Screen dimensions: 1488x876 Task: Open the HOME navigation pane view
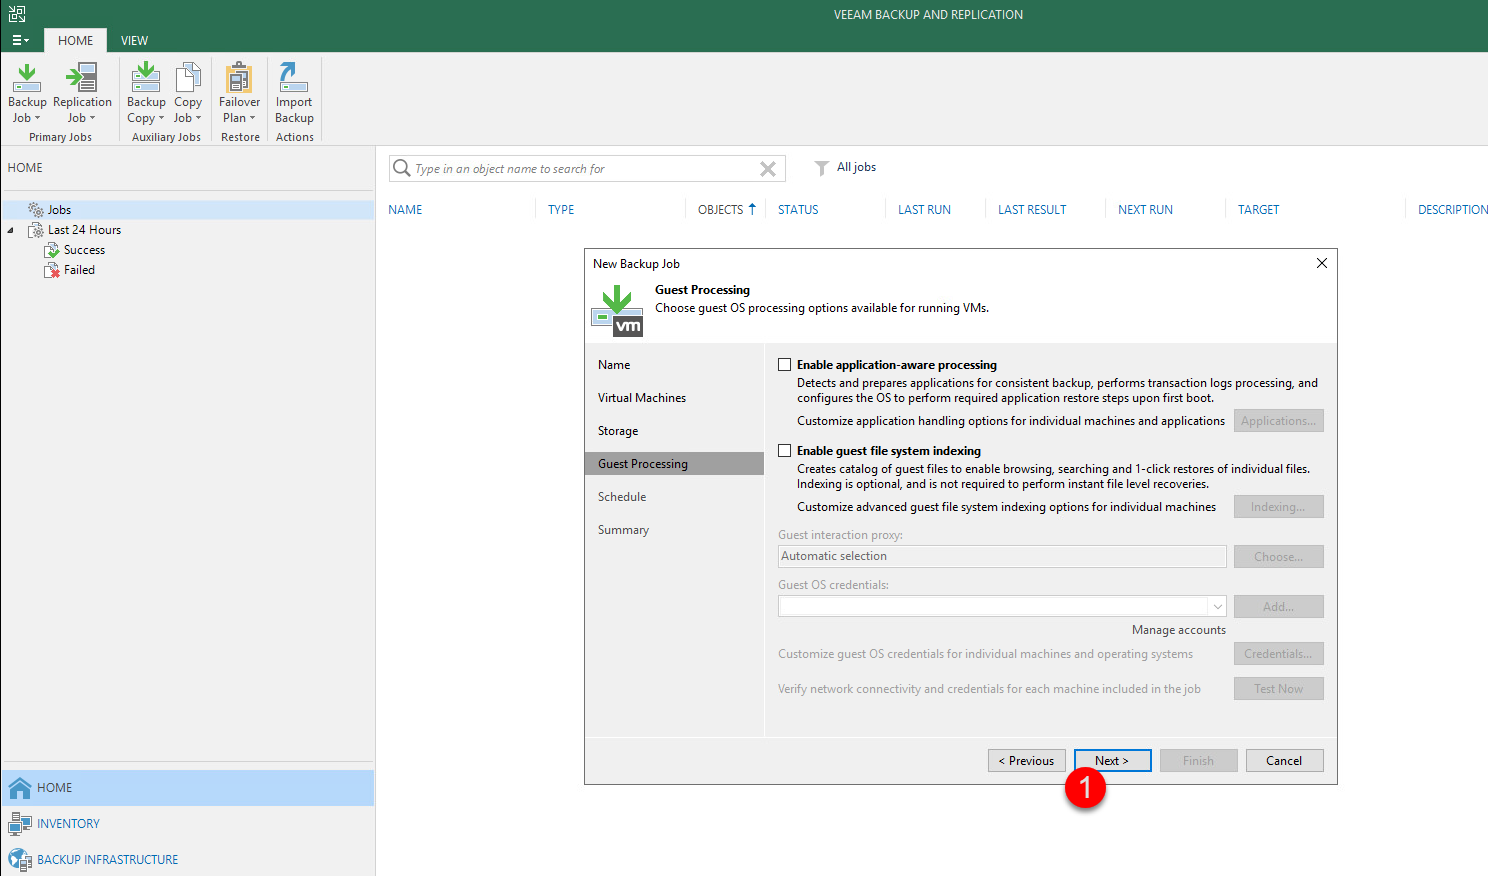[188, 788]
